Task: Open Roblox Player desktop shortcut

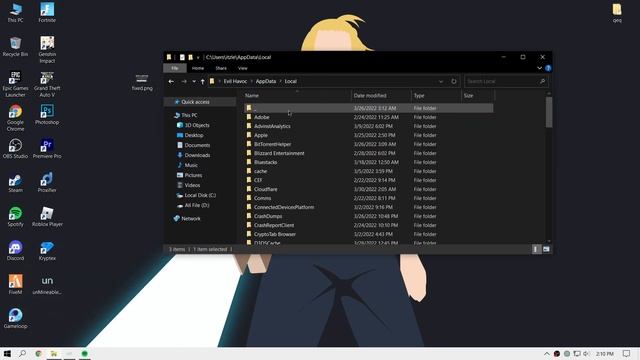Action: (47, 216)
